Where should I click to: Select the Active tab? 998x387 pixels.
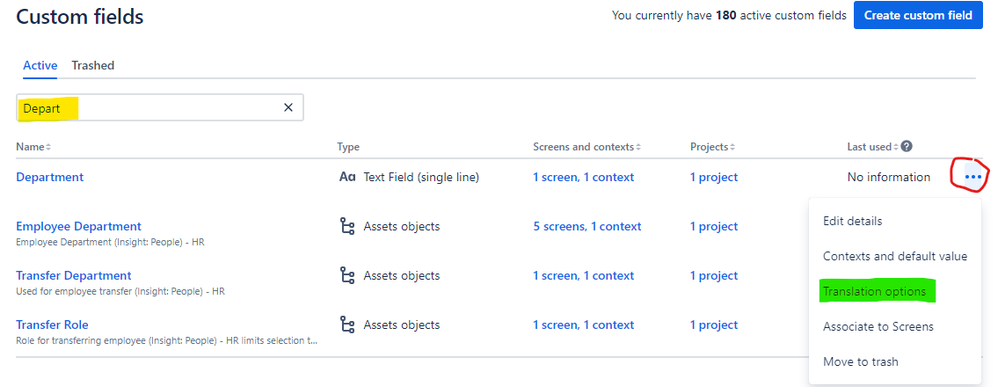pos(40,65)
